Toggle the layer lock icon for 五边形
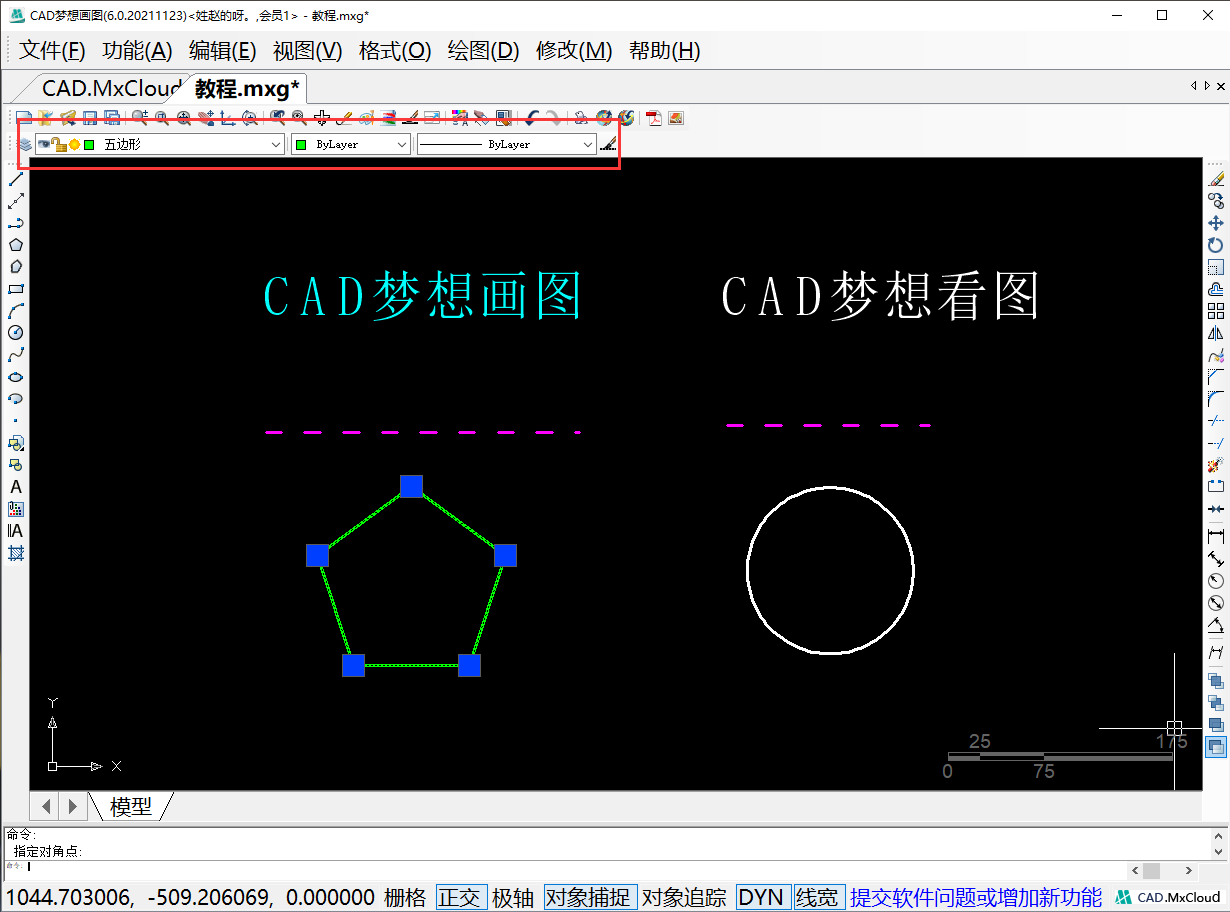 (x=59, y=144)
